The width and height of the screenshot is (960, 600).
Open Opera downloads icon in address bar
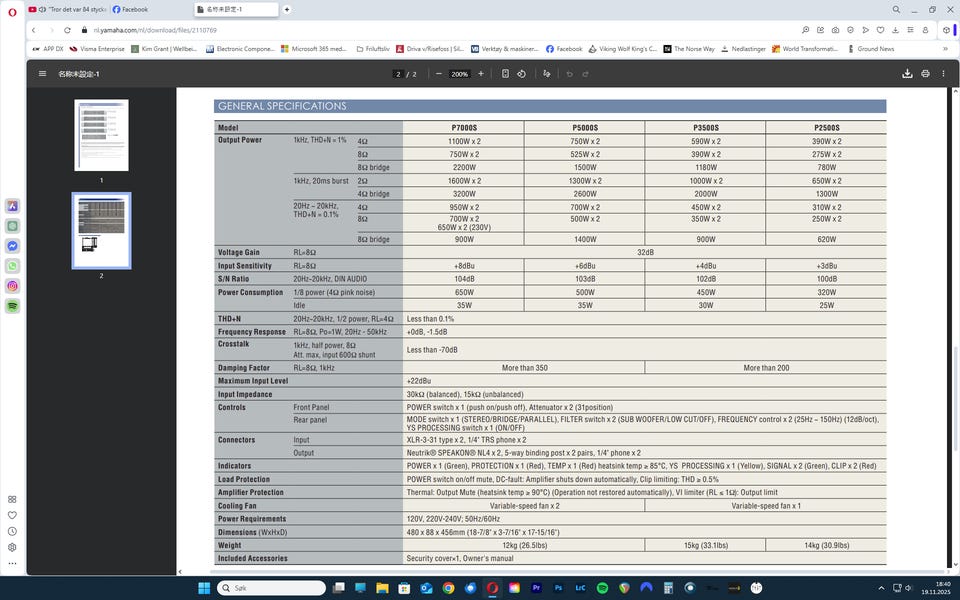click(x=895, y=30)
